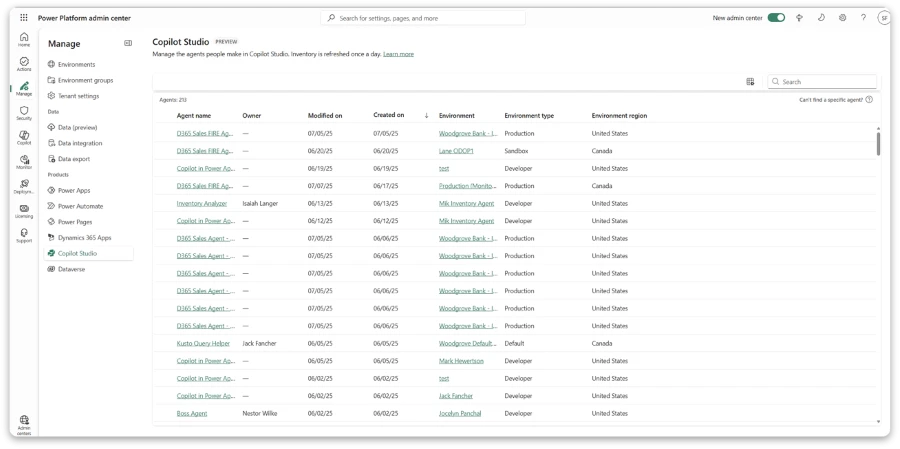
Task: Collapse the Manage navigation panel
Action: point(128,43)
